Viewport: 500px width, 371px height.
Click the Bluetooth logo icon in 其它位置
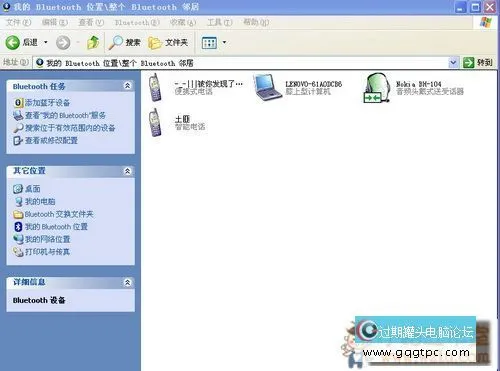point(18,227)
